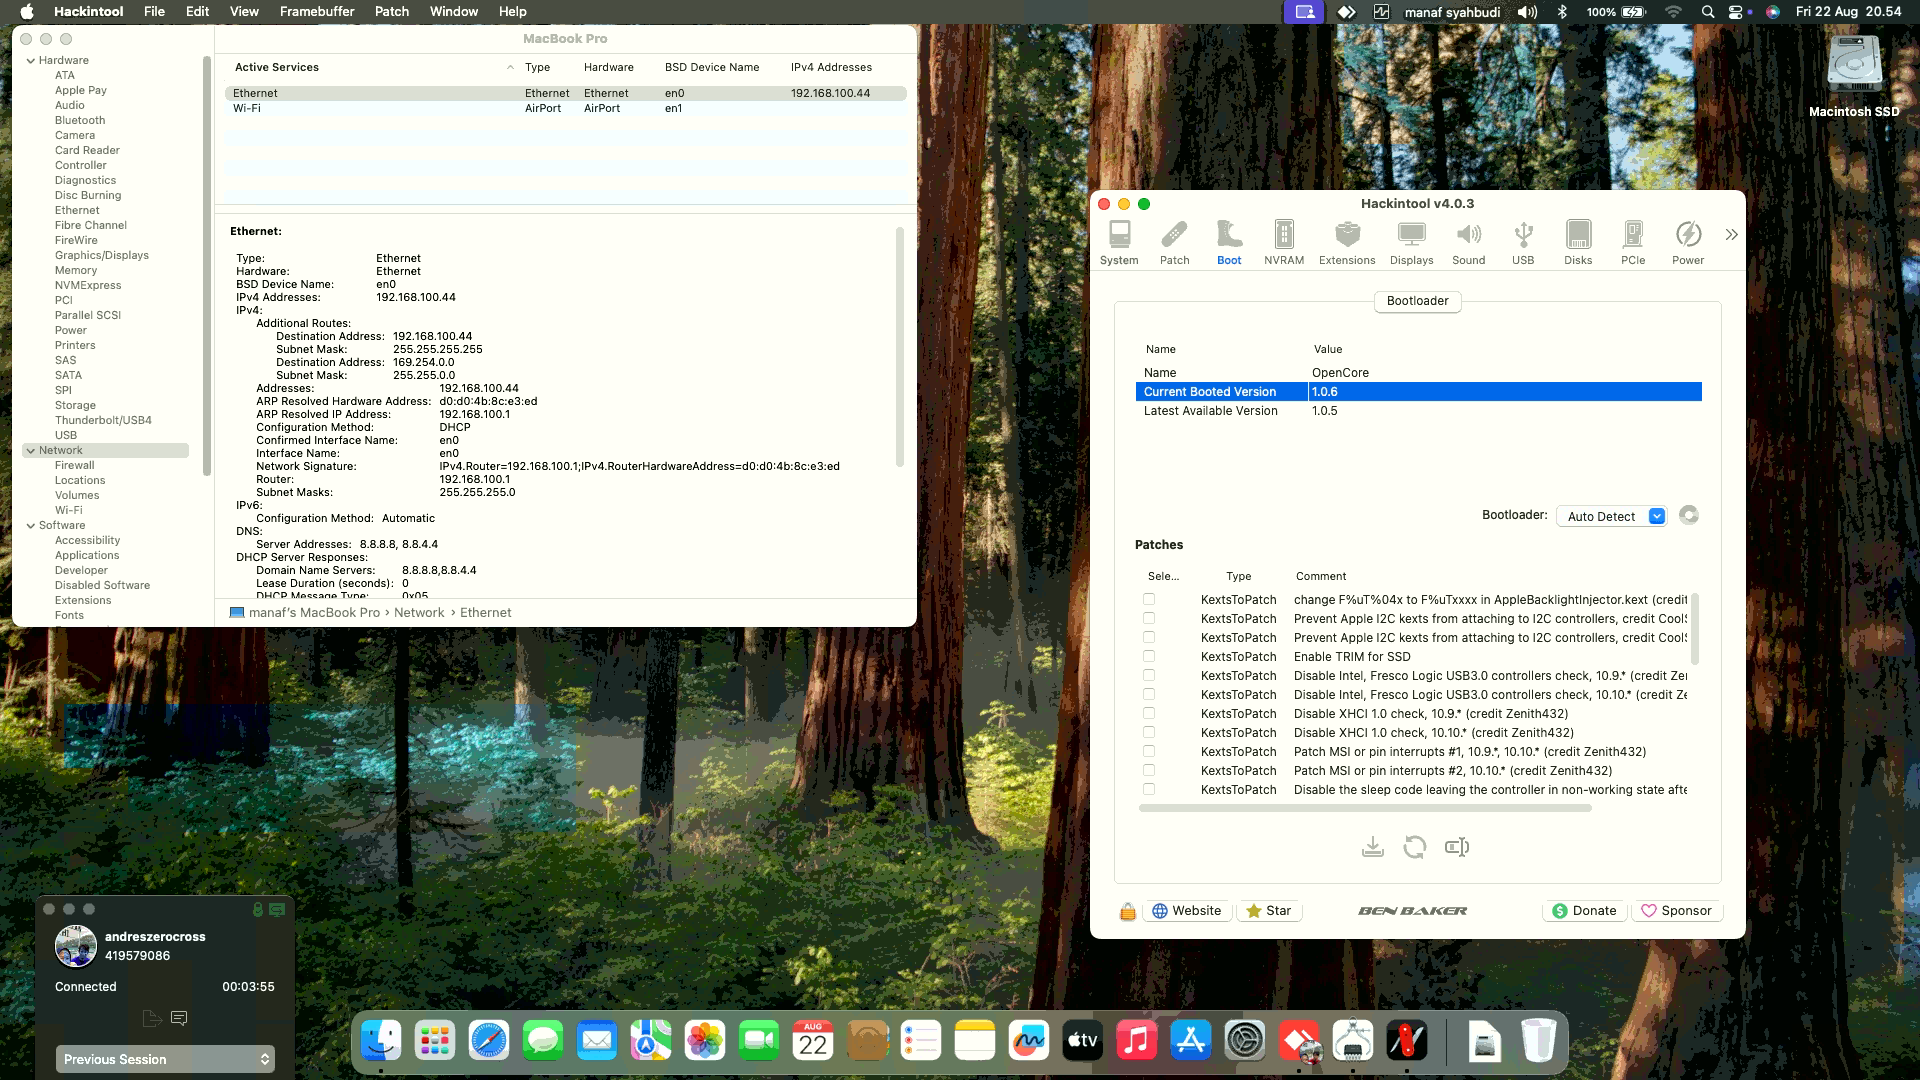This screenshot has height=1080, width=1920.
Task: View USB information in Hackintool
Action: coord(1523,240)
